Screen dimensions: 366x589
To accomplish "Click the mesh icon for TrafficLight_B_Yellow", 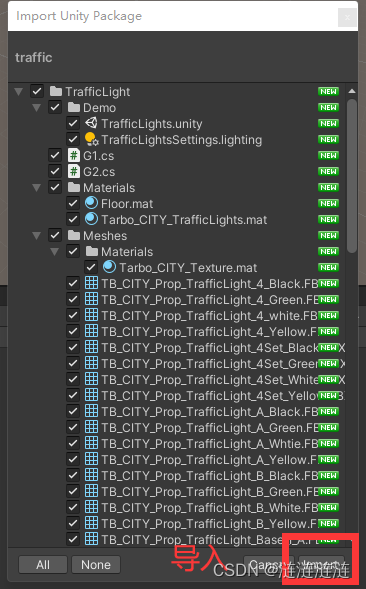I will click(91, 523).
